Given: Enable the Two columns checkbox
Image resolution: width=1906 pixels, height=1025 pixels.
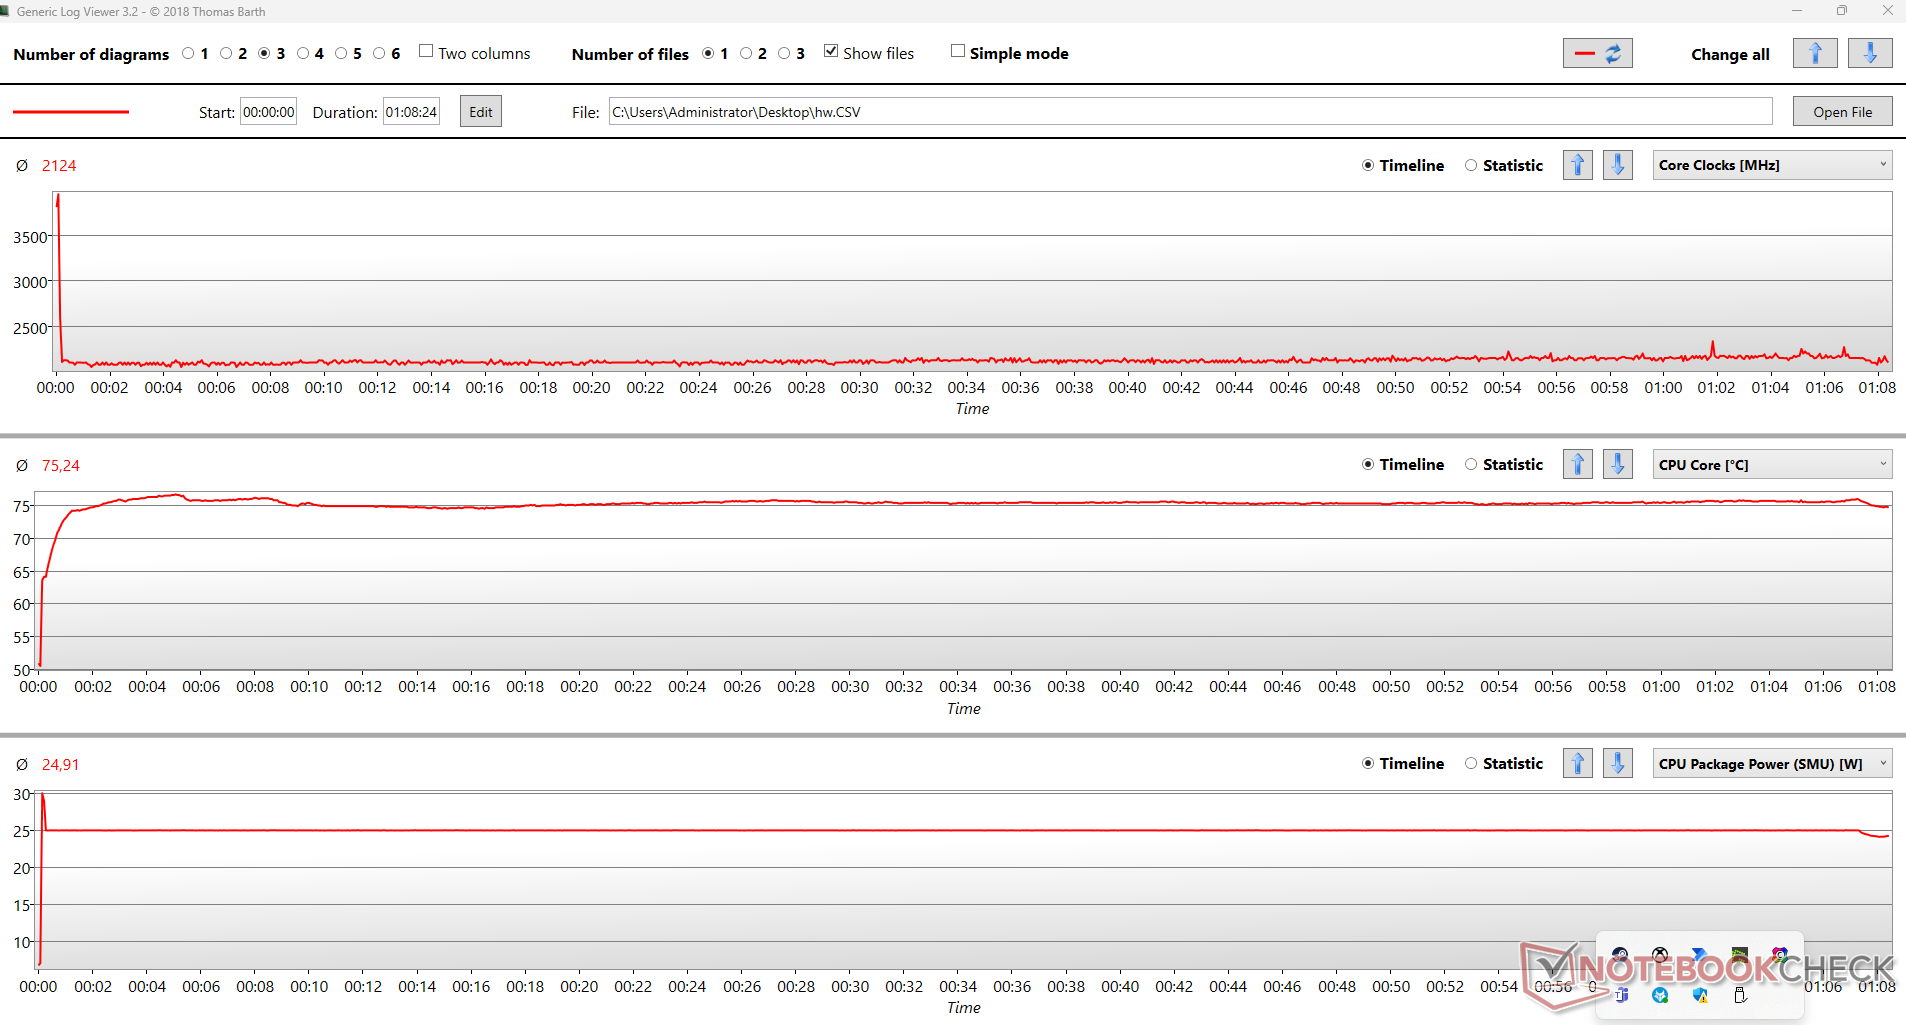Looking at the screenshot, I should [426, 52].
